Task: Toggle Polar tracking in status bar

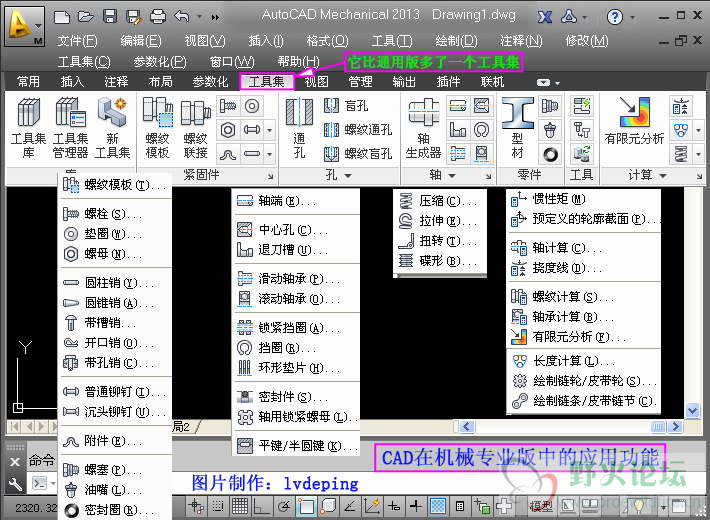Action: point(283,506)
